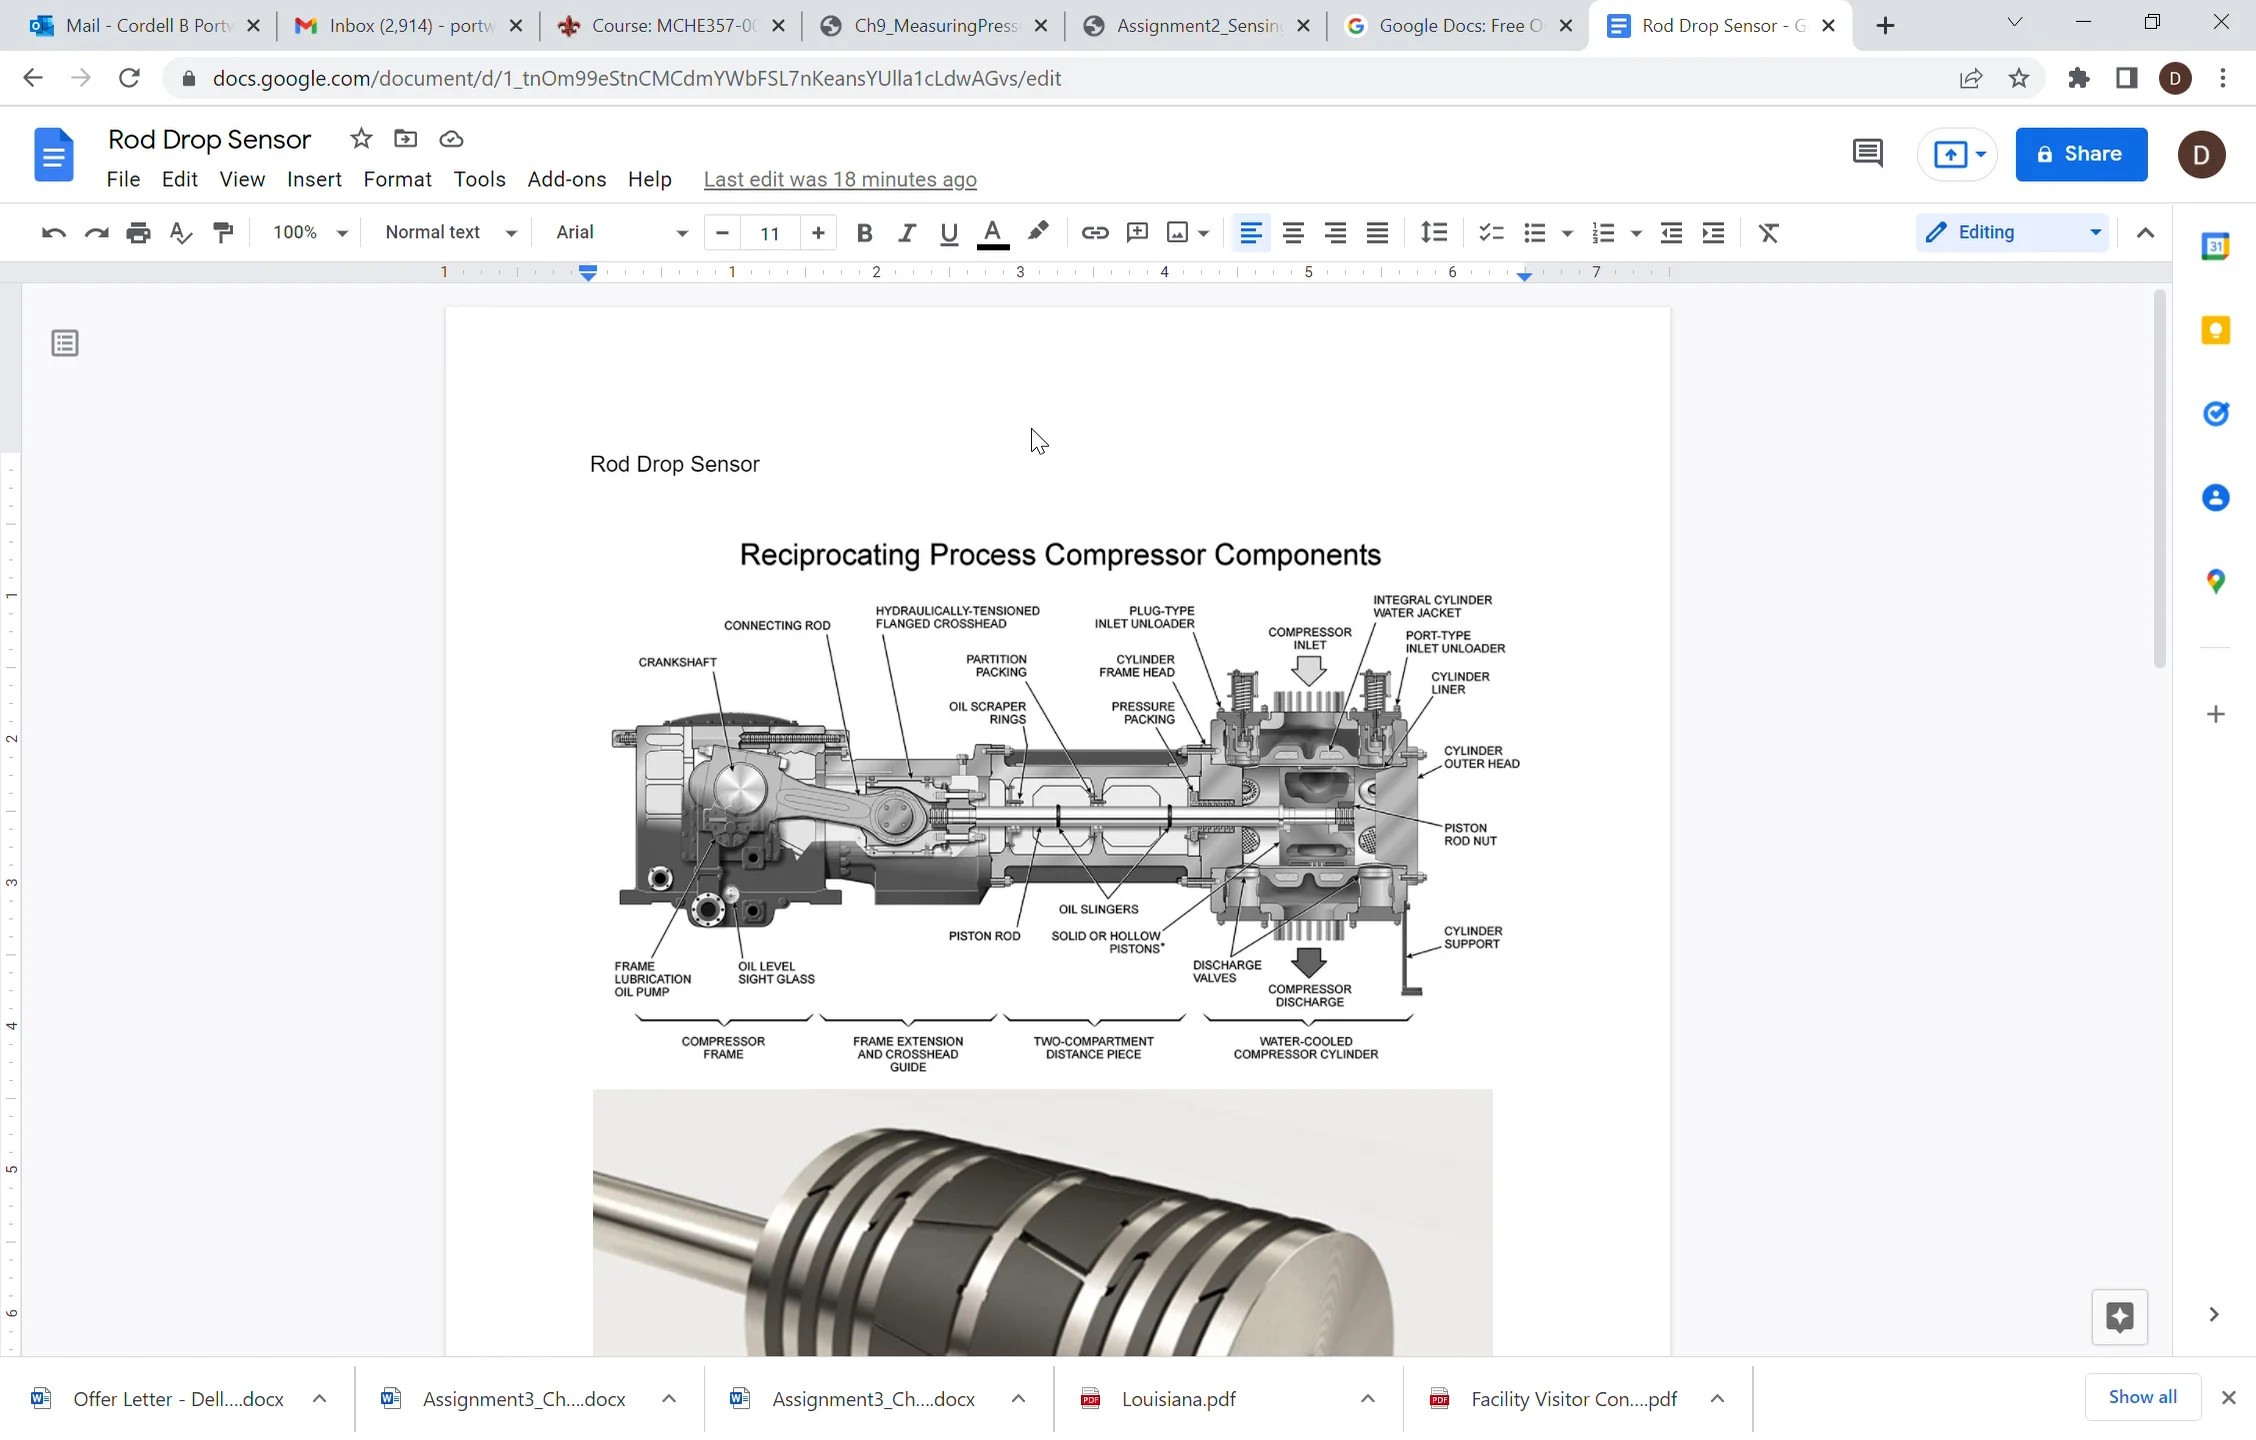2256x1440 pixels.
Task: Click the Redo icon in toolbar
Action: (x=96, y=233)
